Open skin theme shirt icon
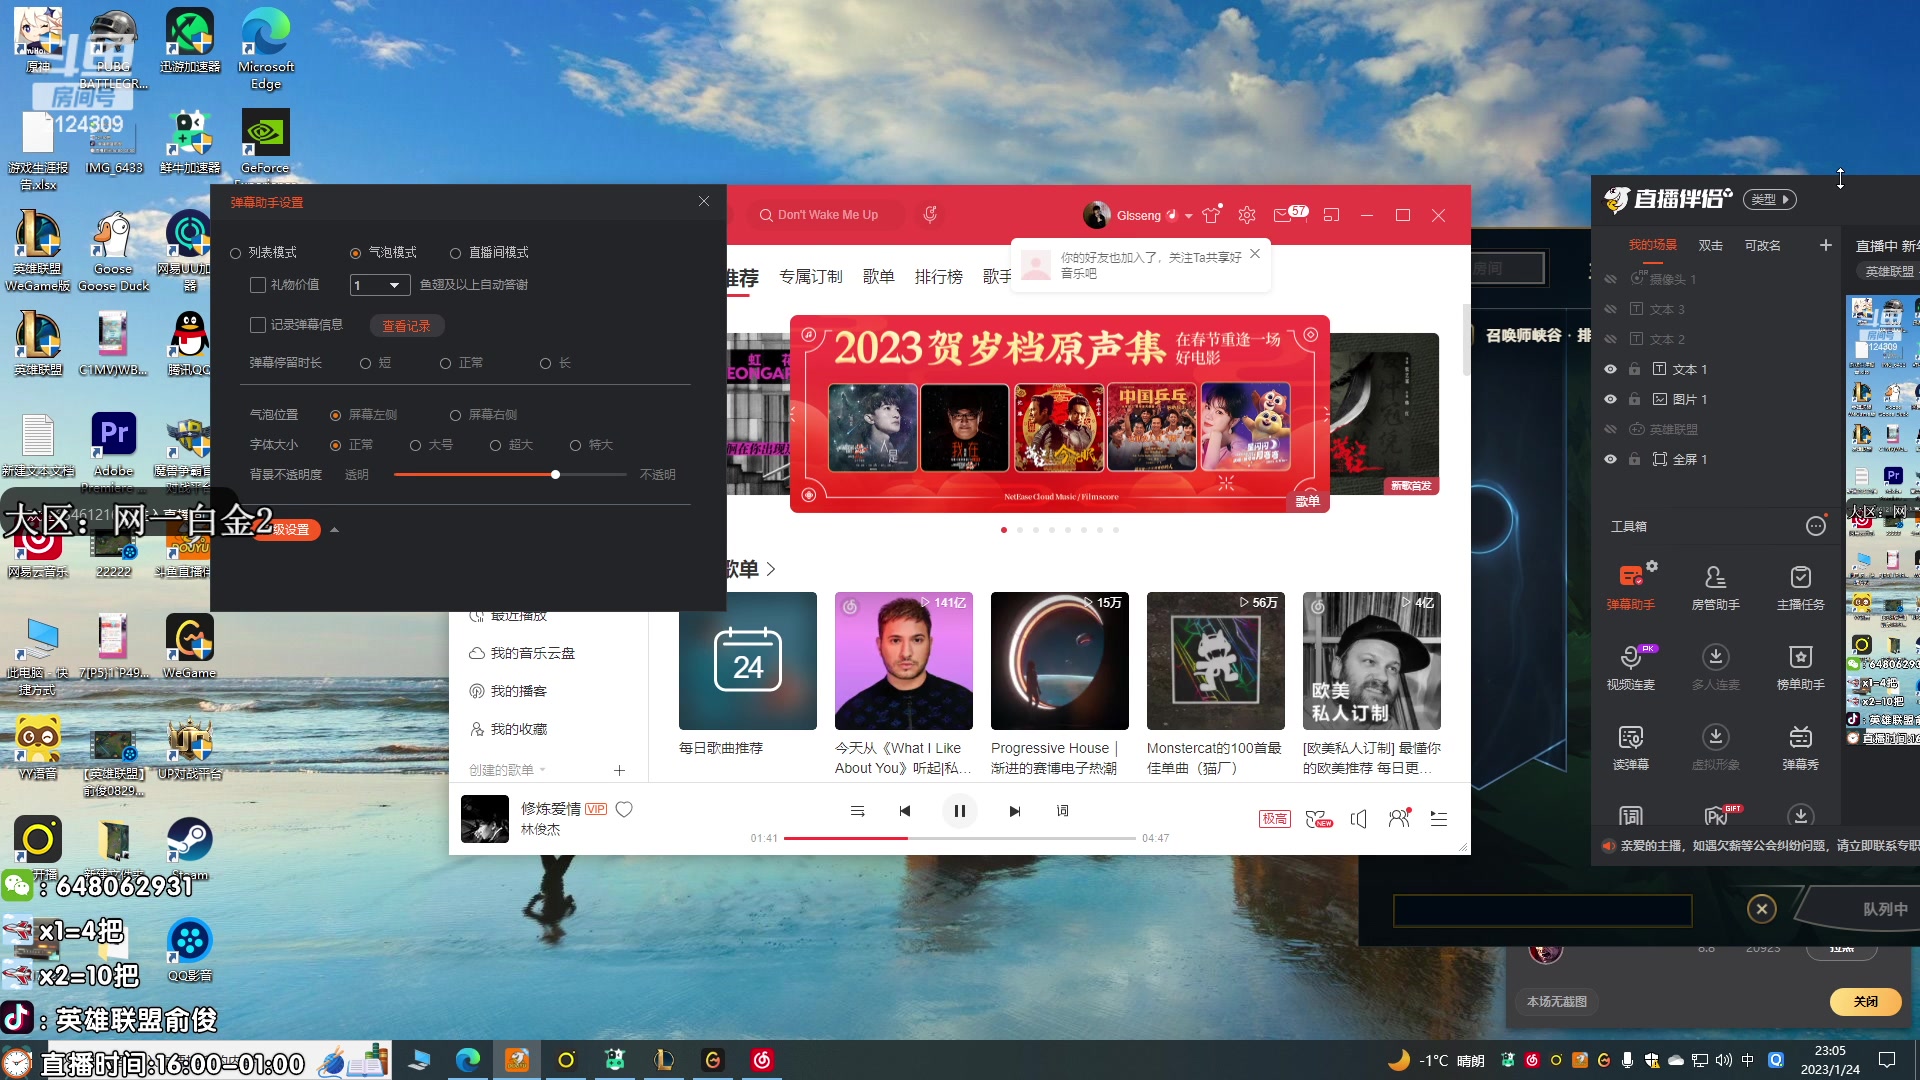 1212,214
